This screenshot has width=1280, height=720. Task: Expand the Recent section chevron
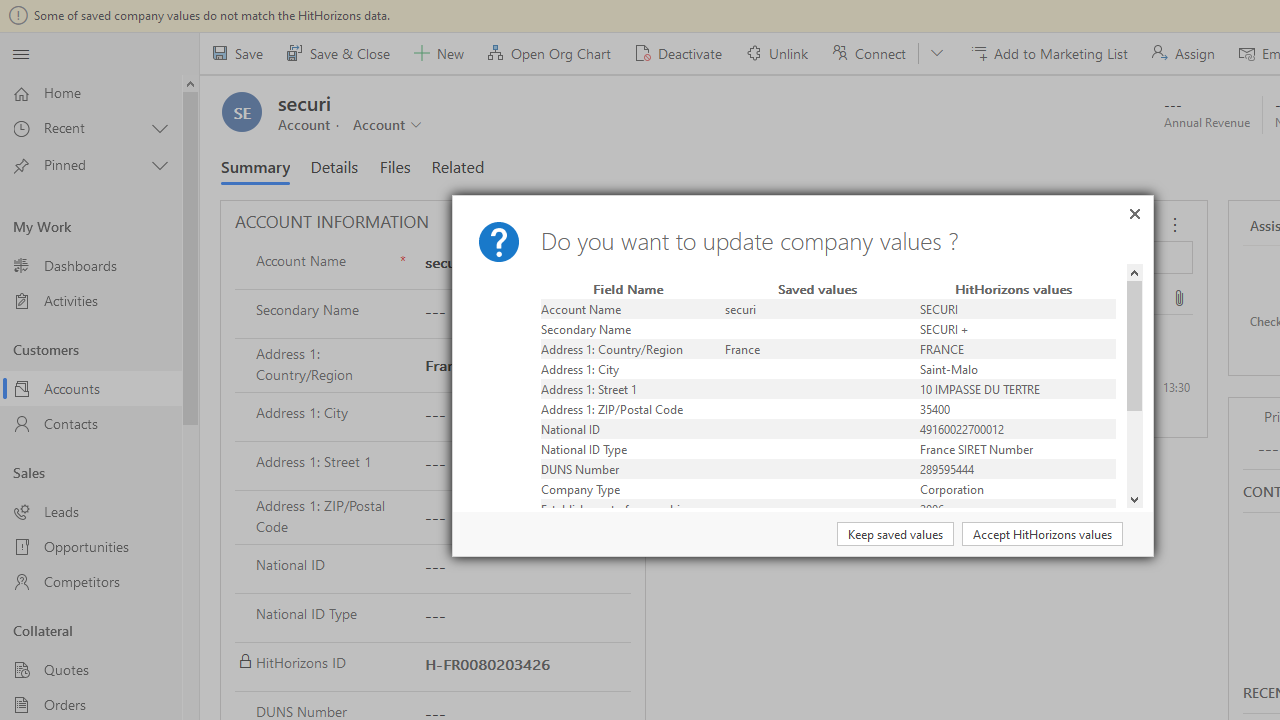(x=160, y=128)
